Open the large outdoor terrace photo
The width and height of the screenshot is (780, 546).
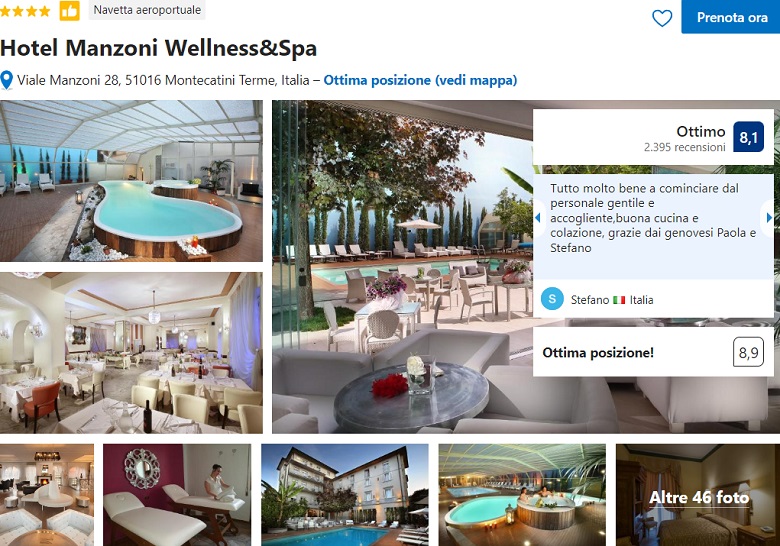click(402, 267)
